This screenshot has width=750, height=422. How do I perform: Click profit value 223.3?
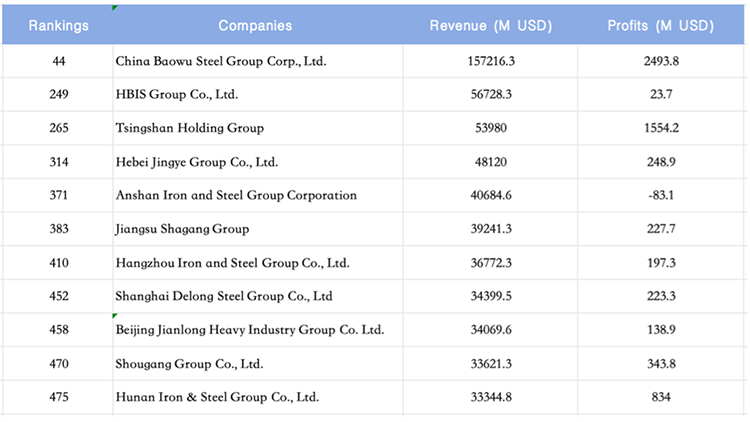tap(661, 296)
